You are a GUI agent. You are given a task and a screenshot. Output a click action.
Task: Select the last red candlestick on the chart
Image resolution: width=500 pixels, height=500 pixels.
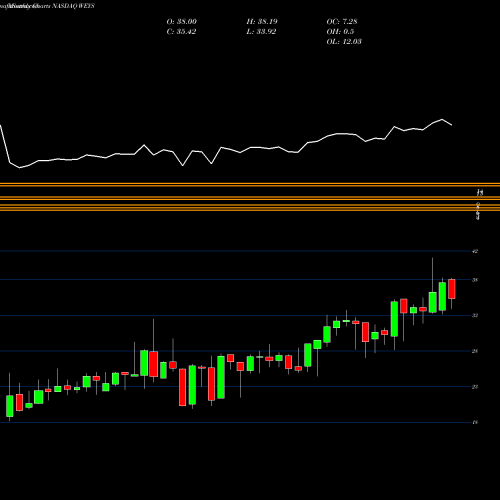click(452, 289)
